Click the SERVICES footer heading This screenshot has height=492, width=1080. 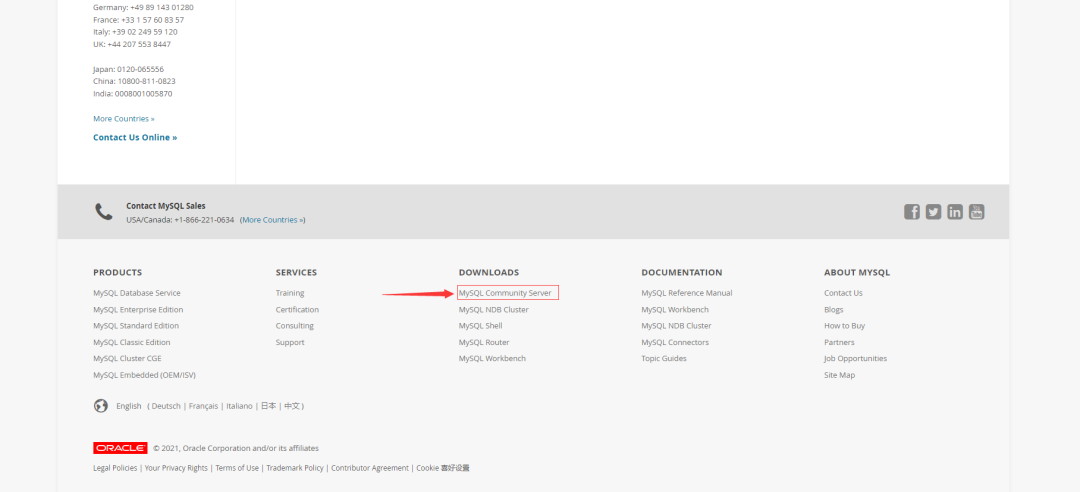click(296, 272)
